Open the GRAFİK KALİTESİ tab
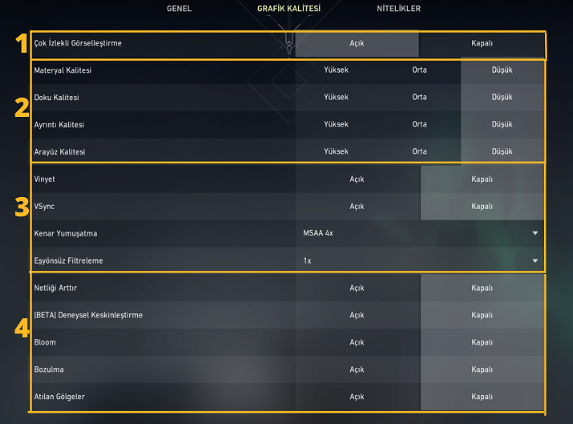573x424 pixels. (289, 8)
